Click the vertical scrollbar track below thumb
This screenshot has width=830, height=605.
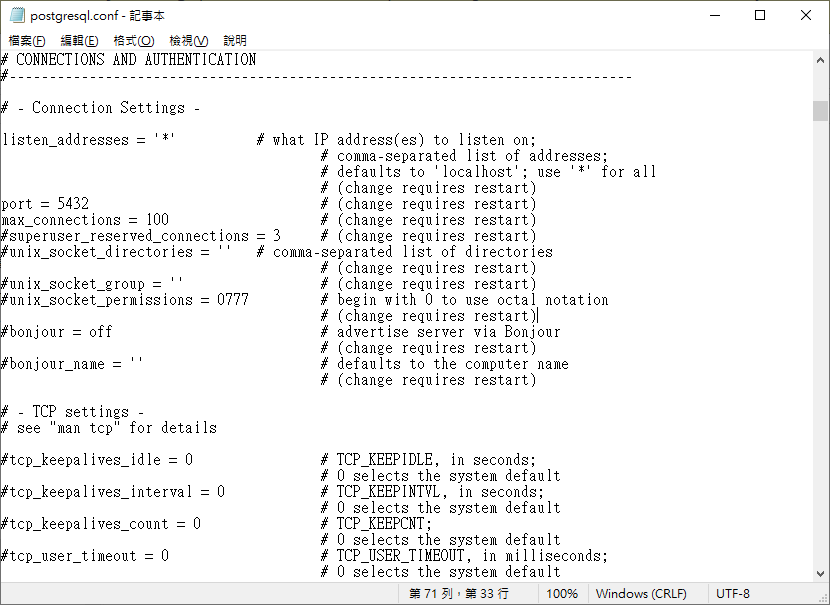pos(820,344)
